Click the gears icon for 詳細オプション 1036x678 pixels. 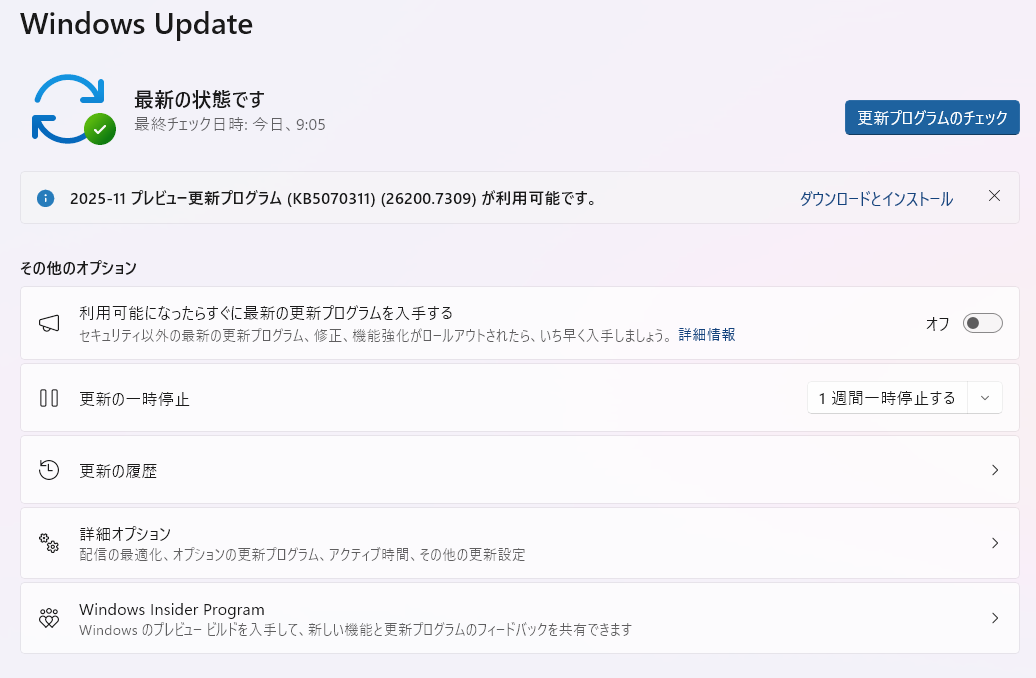[x=49, y=543]
